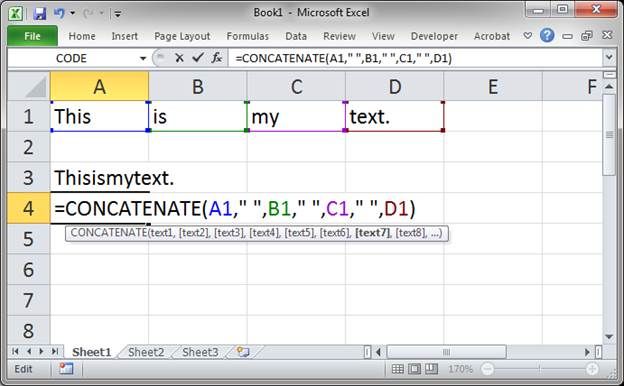Restore the workbook window icon
624x386 pixels.
coord(587,36)
